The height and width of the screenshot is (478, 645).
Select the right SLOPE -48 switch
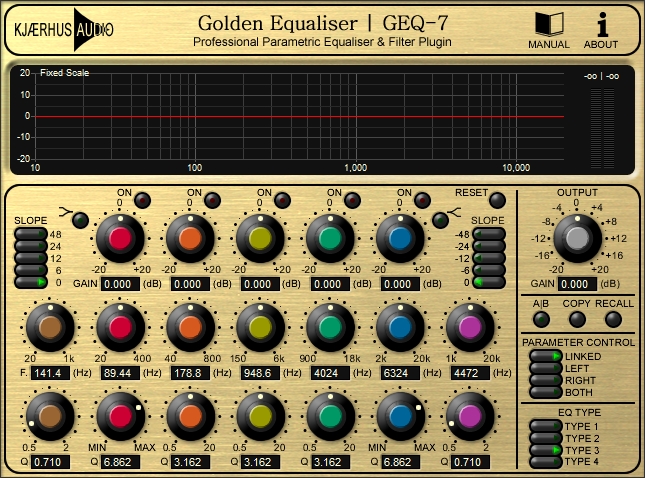click(x=489, y=234)
